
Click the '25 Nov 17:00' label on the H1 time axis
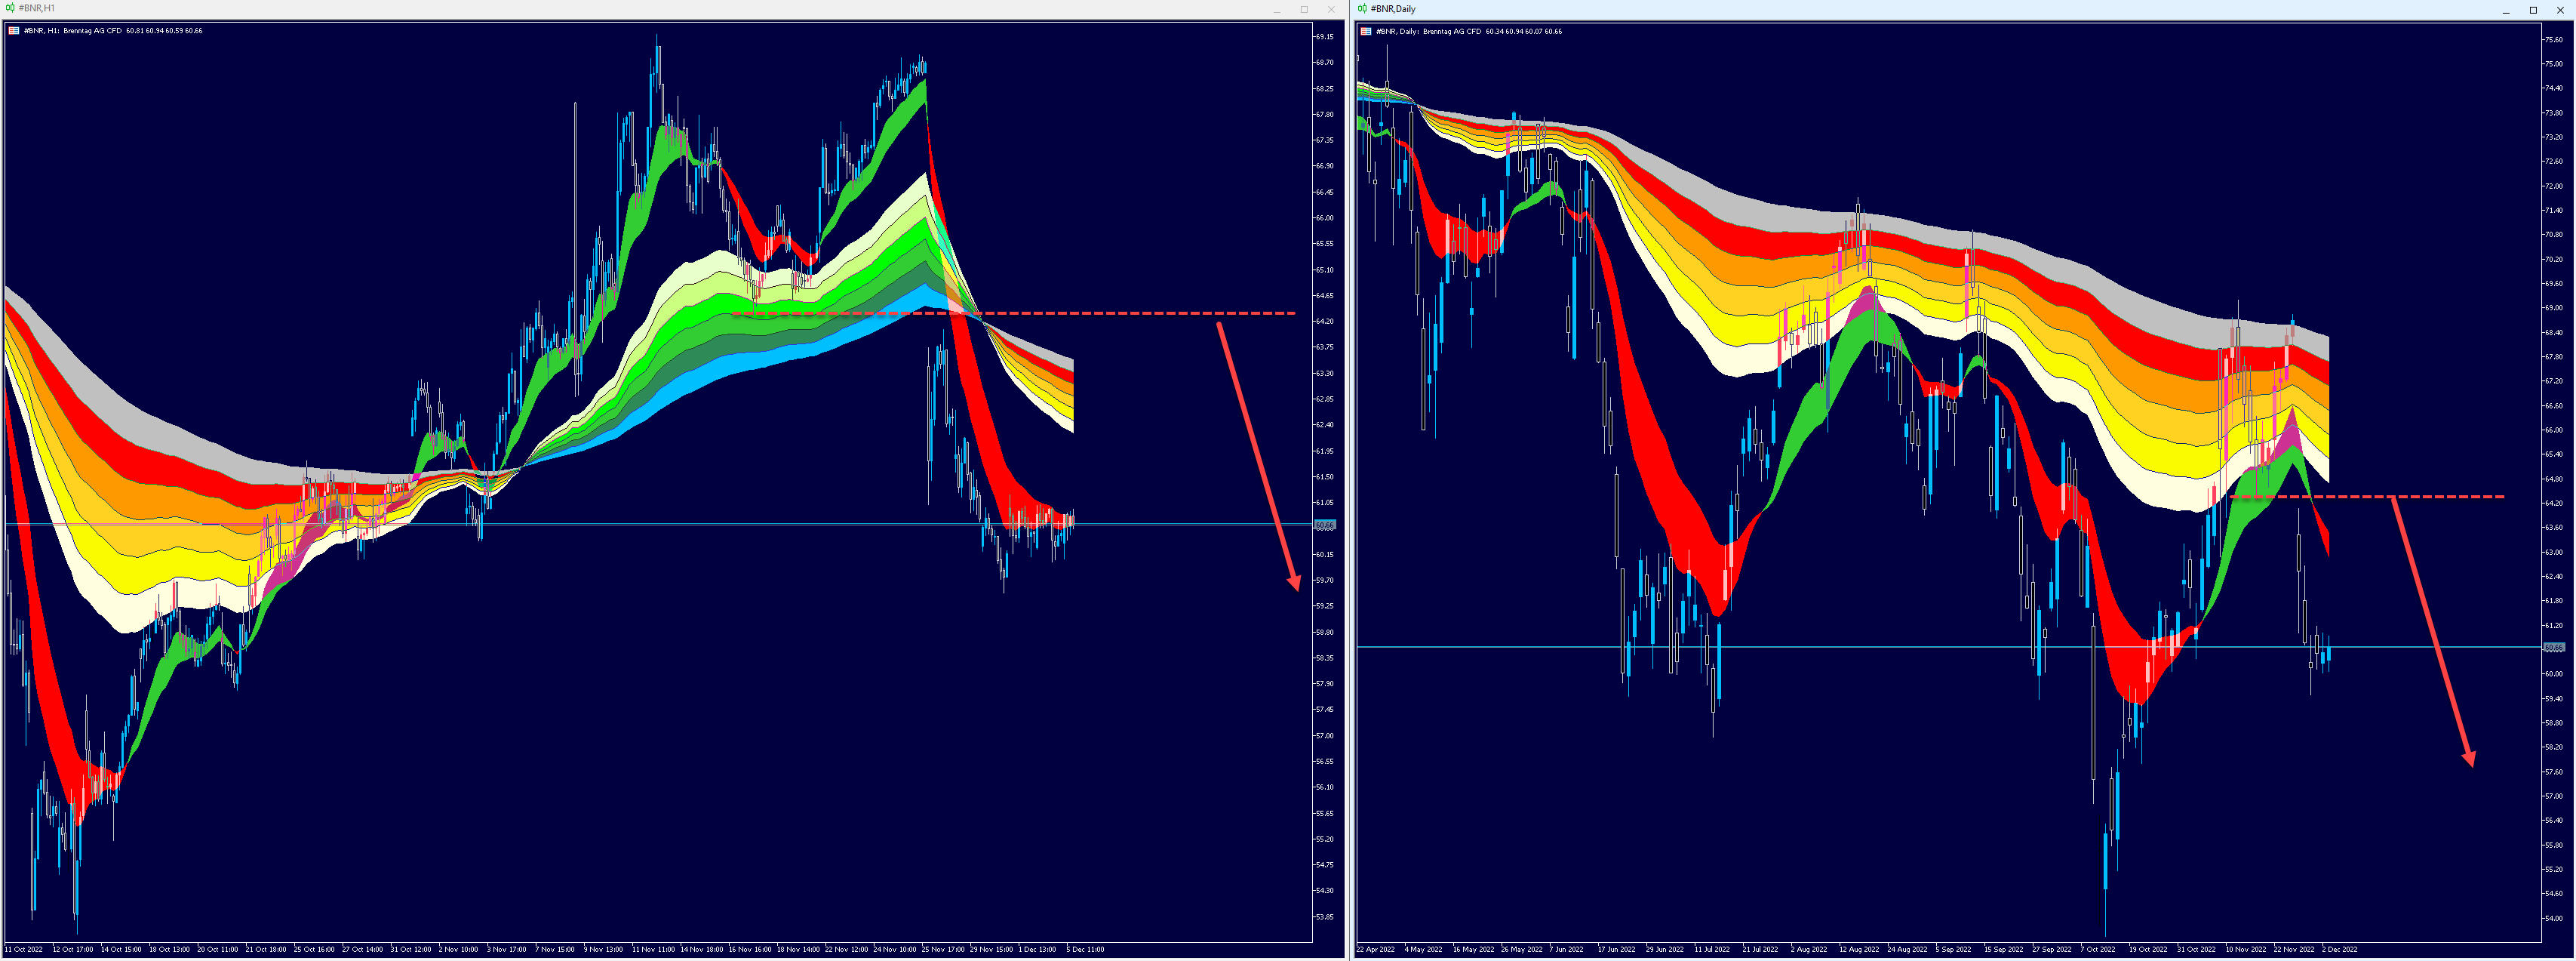point(944,950)
